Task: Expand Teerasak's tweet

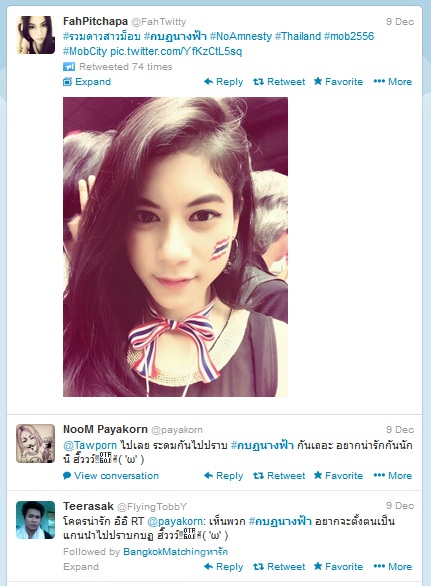Action: point(81,567)
